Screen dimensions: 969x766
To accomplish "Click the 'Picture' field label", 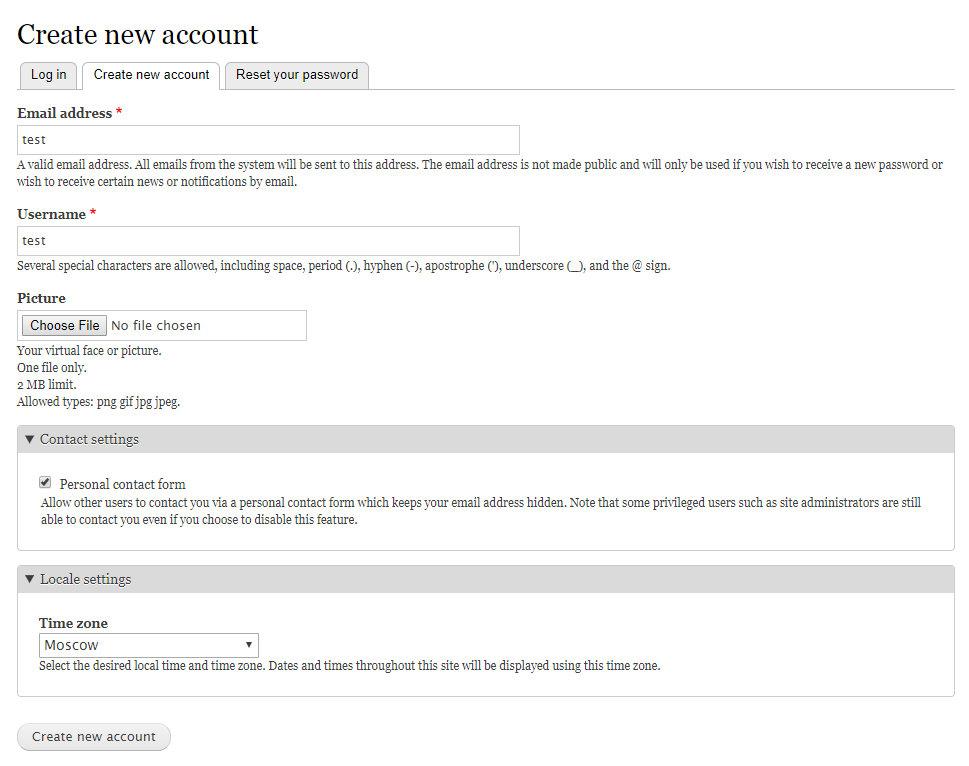I will [41, 298].
